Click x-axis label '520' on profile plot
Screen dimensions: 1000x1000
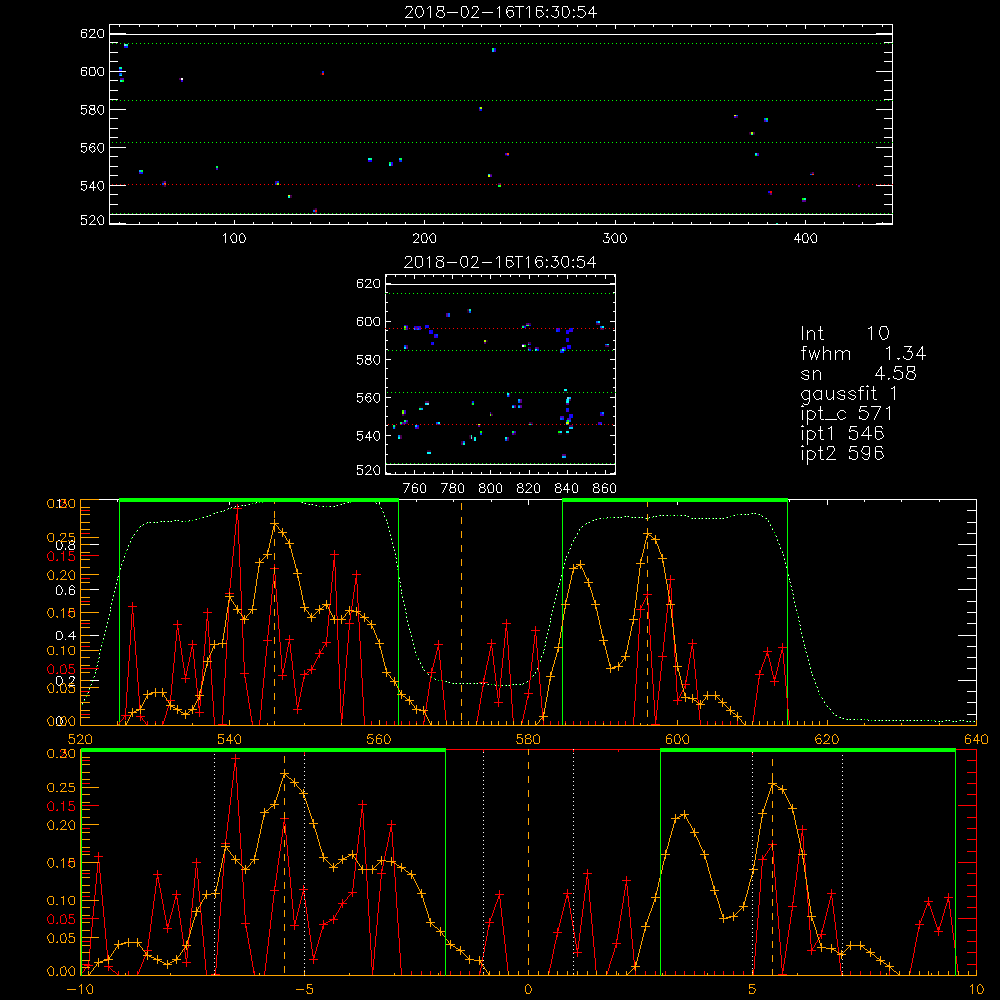(x=80, y=740)
